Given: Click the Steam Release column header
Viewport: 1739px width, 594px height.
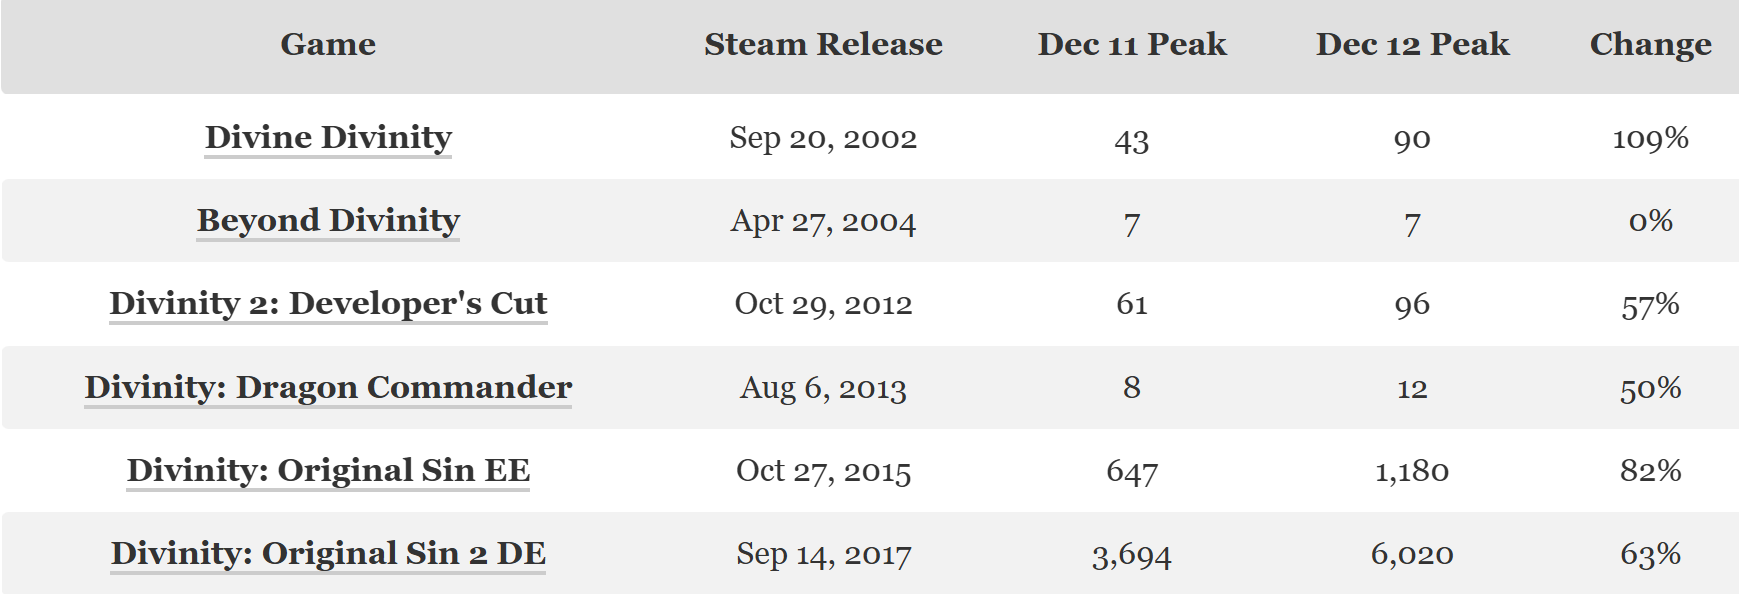Looking at the screenshot, I should click(823, 44).
